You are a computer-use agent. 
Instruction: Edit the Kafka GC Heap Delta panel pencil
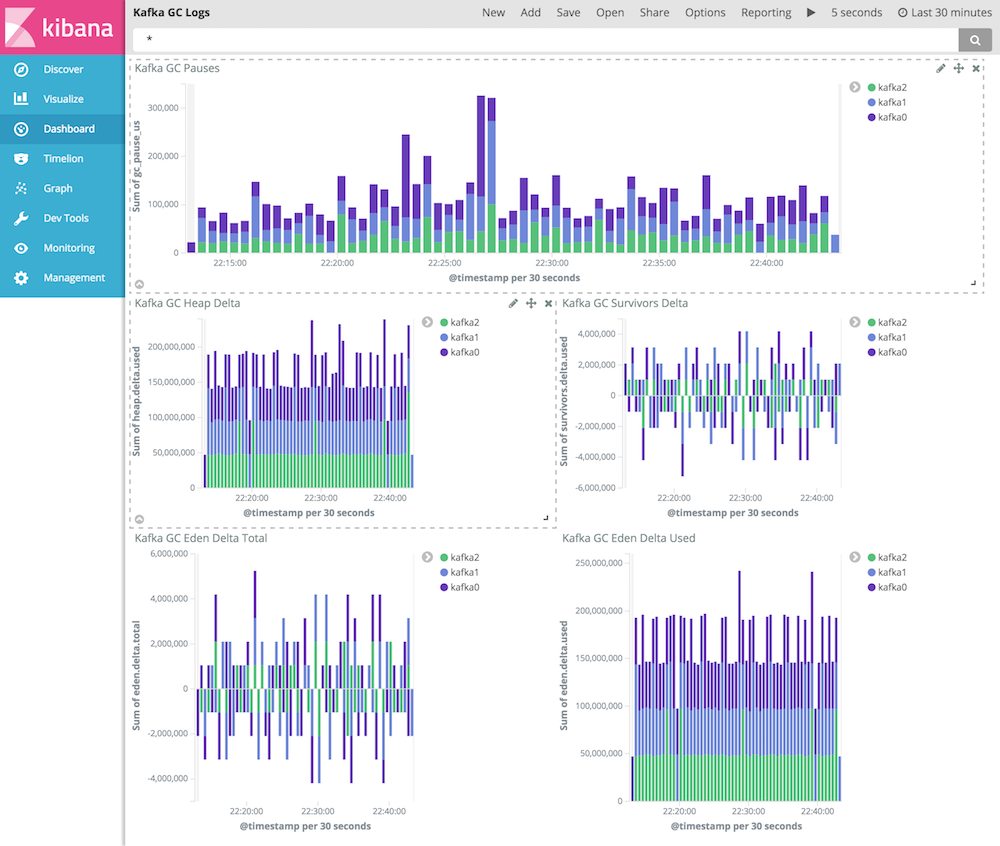point(513,303)
